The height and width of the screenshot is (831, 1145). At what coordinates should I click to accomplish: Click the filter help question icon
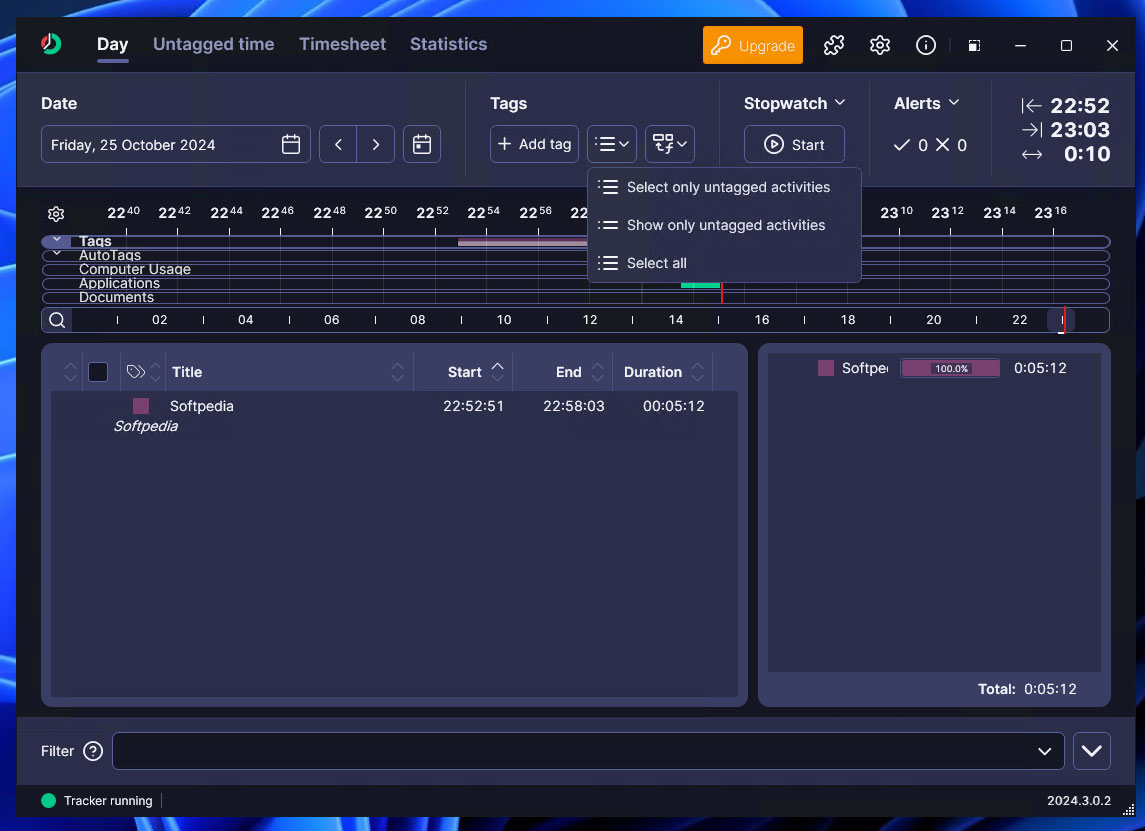coord(93,751)
